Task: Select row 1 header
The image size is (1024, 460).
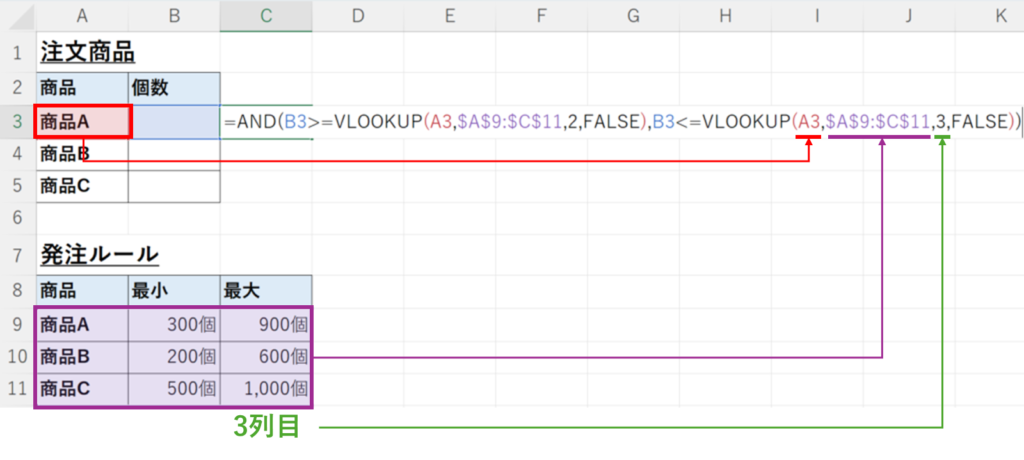Action: pos(18,52)
